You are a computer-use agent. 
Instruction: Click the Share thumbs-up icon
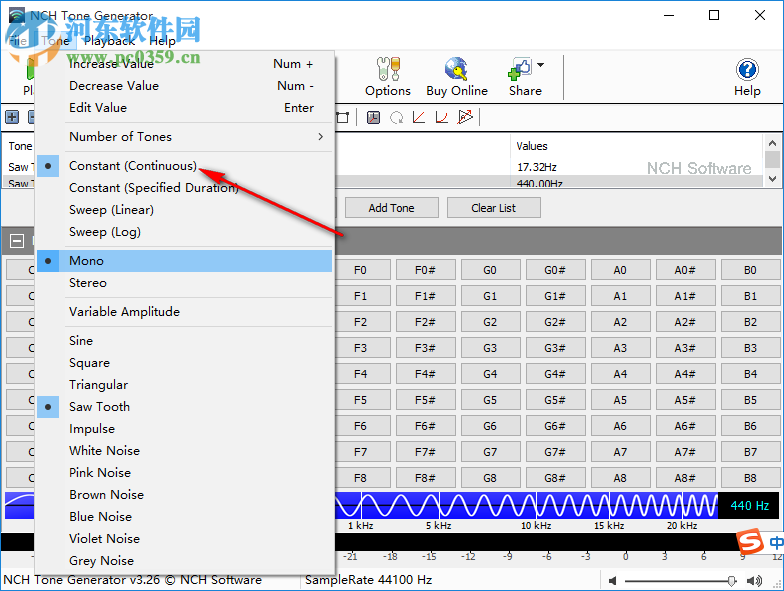point(520,70)
